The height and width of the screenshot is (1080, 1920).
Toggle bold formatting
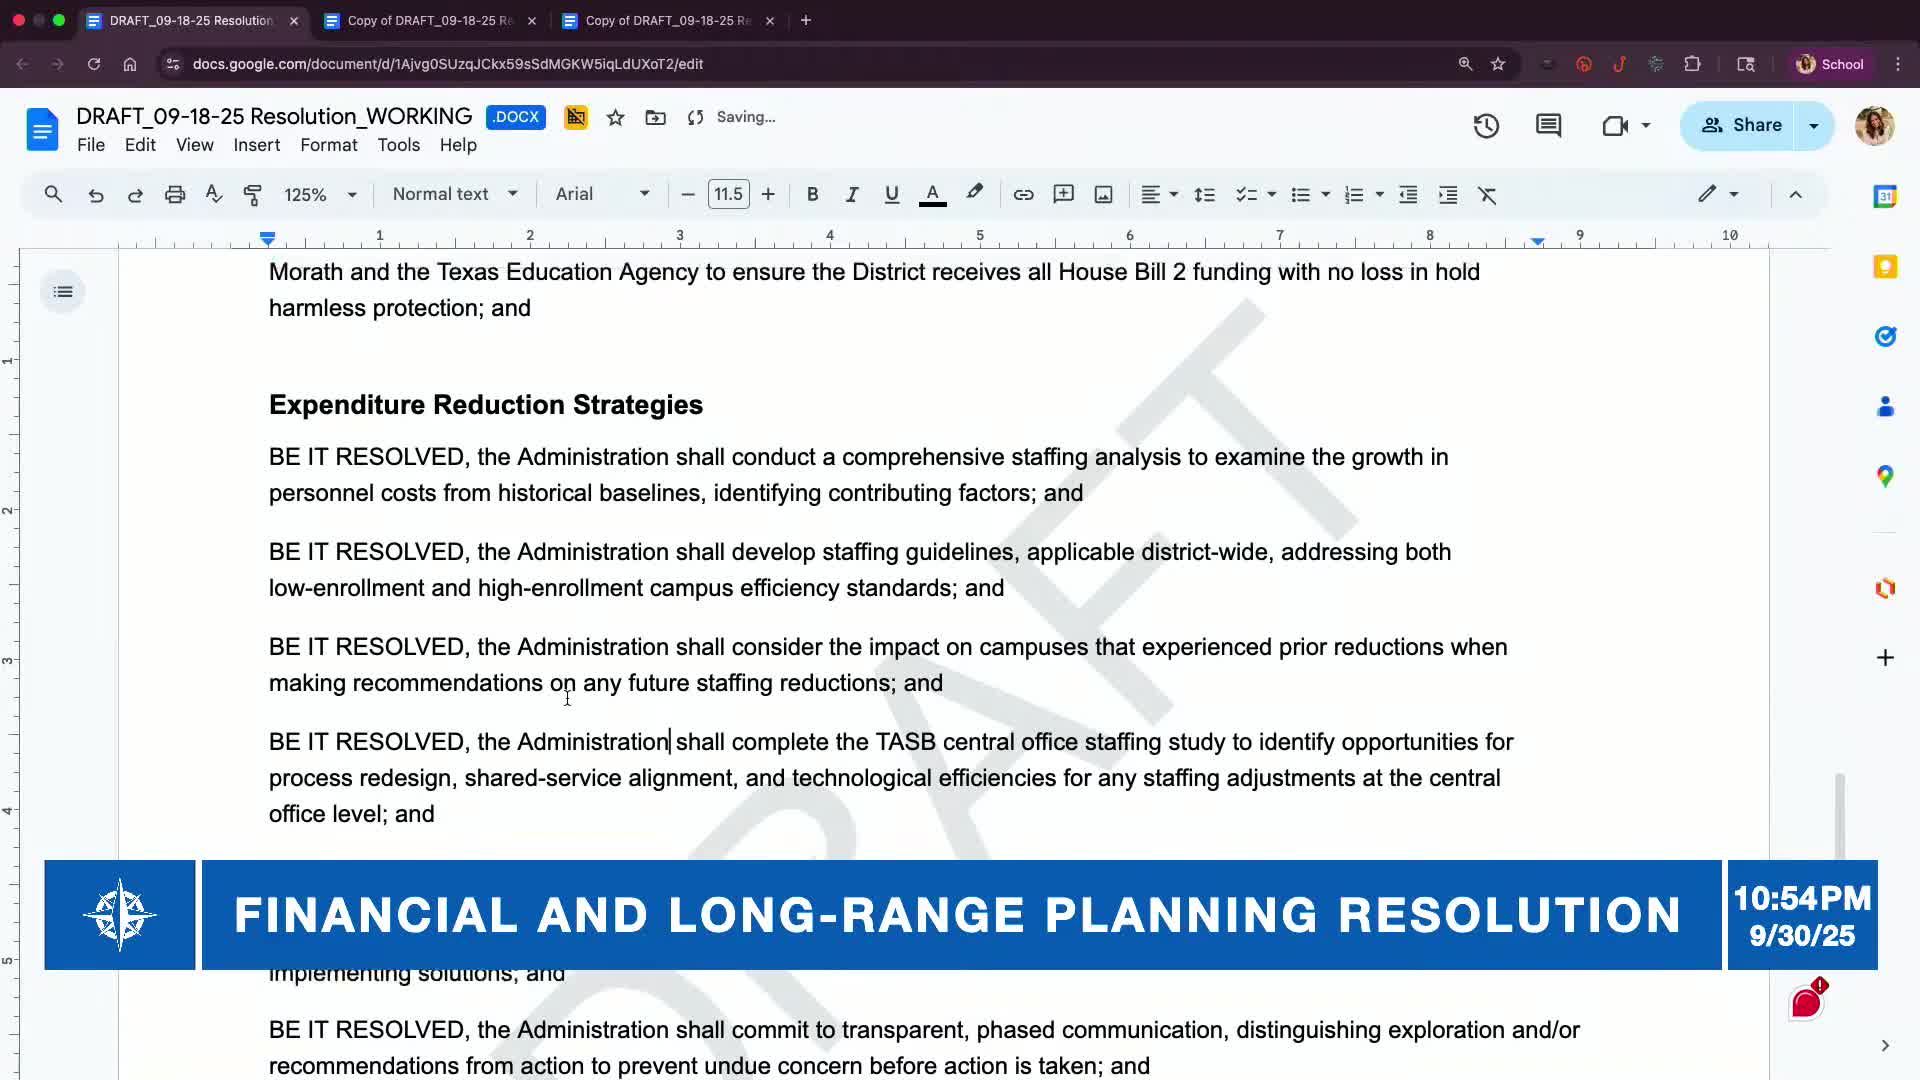812,194
